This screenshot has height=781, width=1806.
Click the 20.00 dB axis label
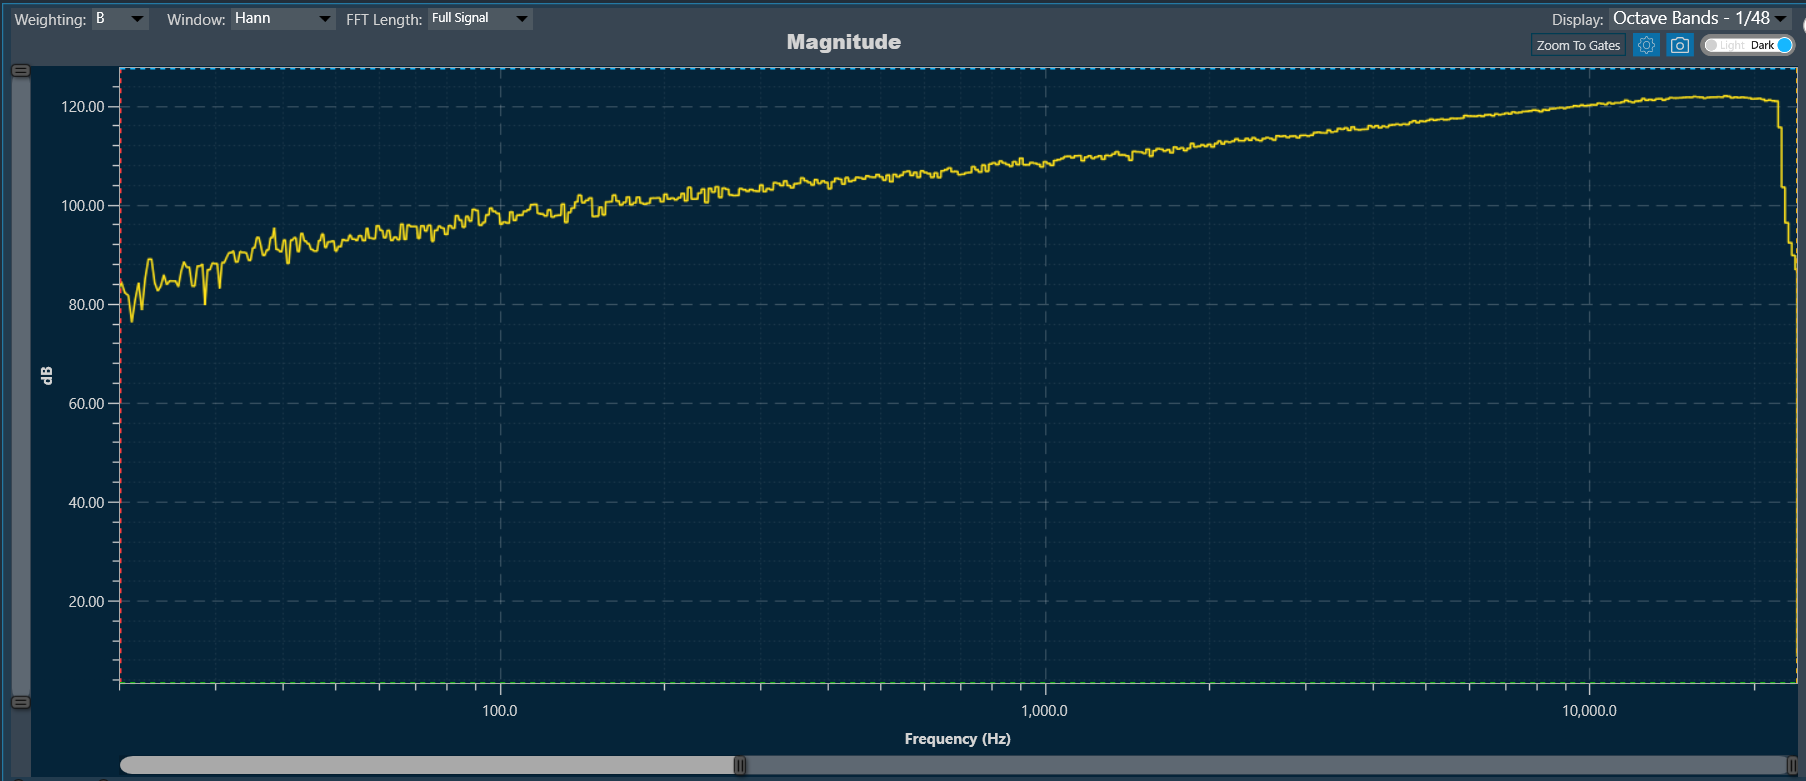click(86, 602)
